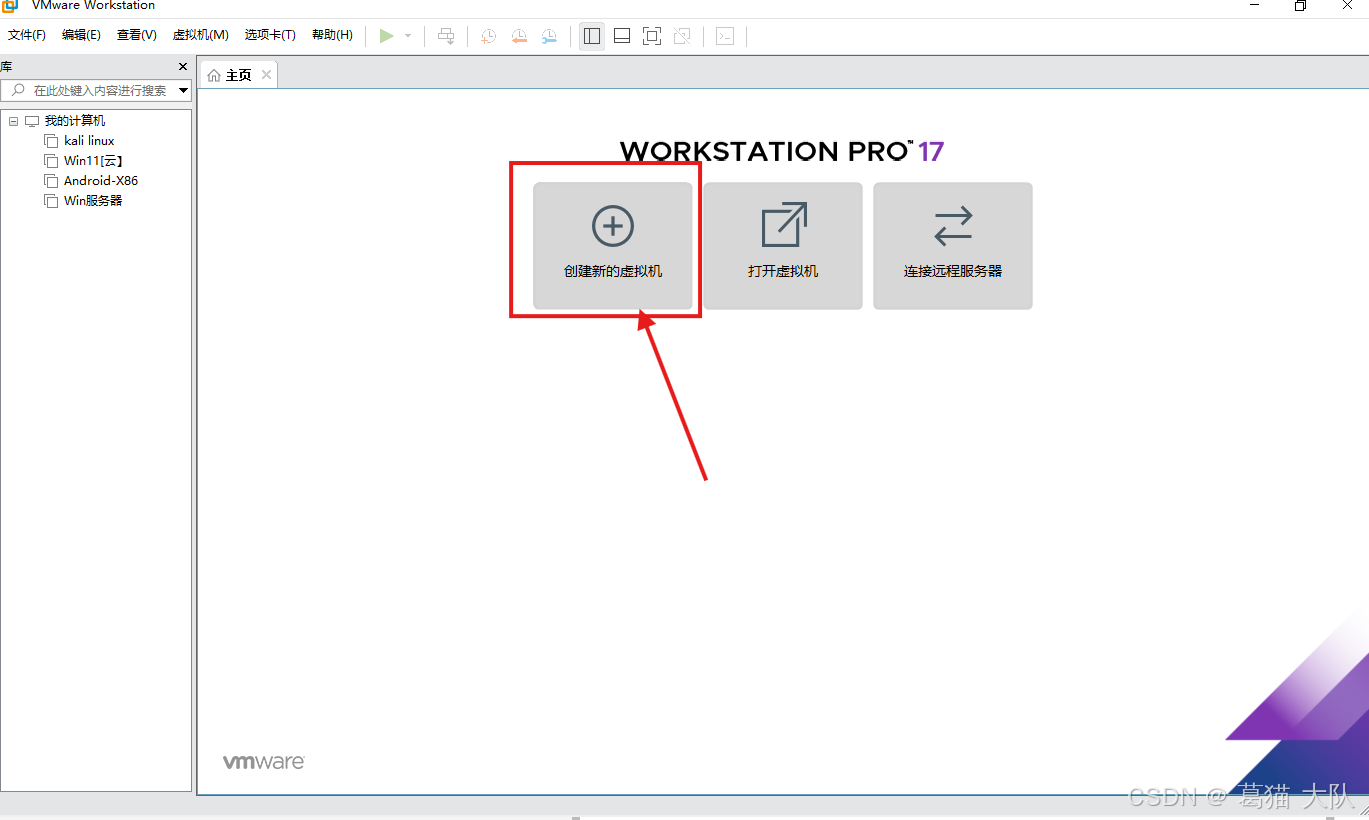Viewport: 1369px width, 820px height.
Task: Collapse the 我的计算机 tree node
Action: pyautogui.click(x=14, y=121)
